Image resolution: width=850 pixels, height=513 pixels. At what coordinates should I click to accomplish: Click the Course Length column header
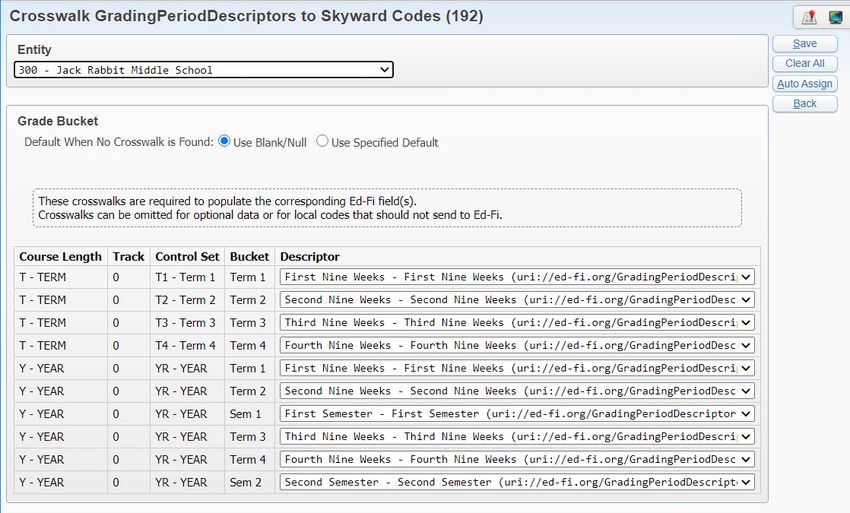pos(61,256)
